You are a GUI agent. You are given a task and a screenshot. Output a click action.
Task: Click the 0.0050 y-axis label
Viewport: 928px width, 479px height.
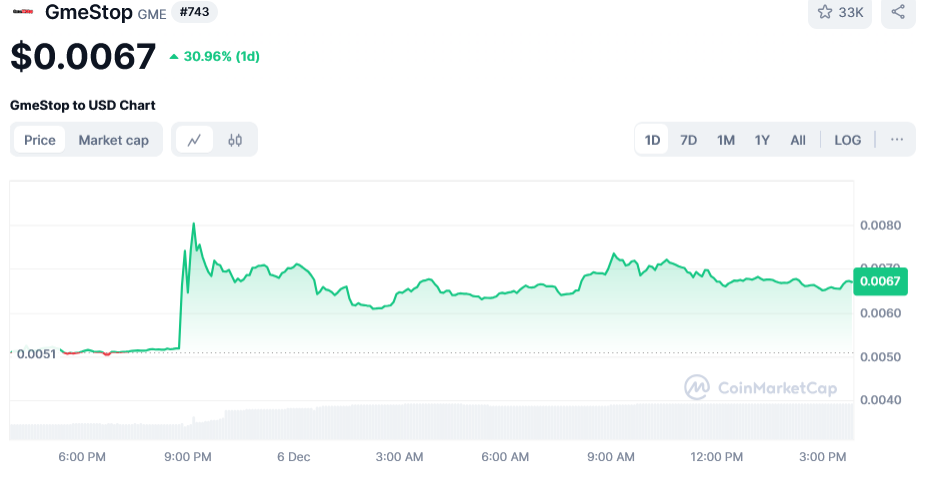pos(881,357)
